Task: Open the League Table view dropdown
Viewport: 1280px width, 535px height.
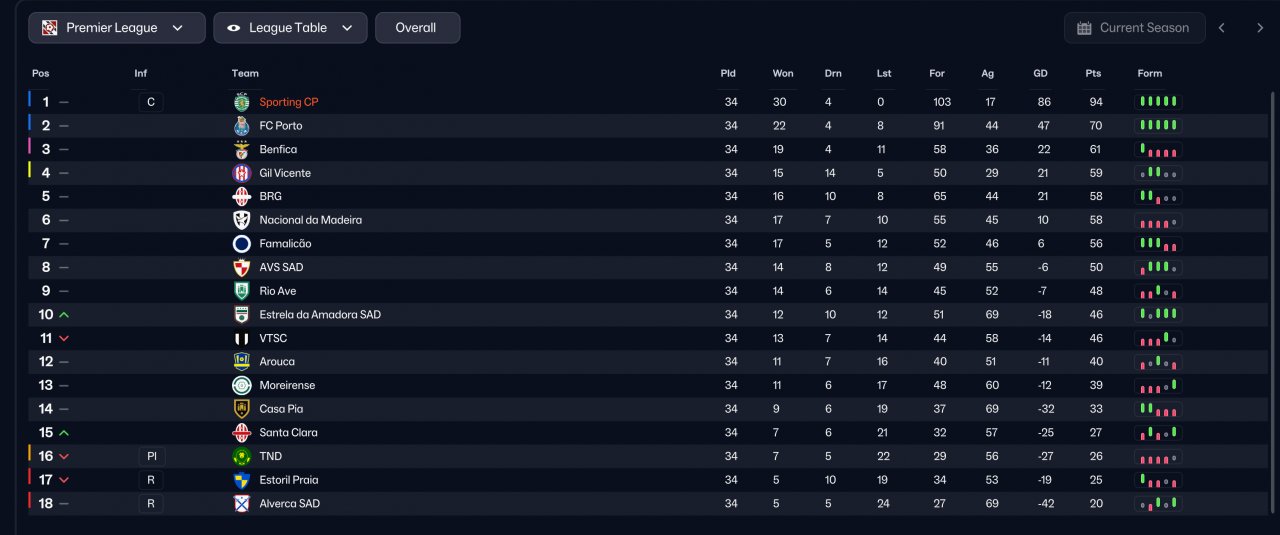Action: (290, 28)
